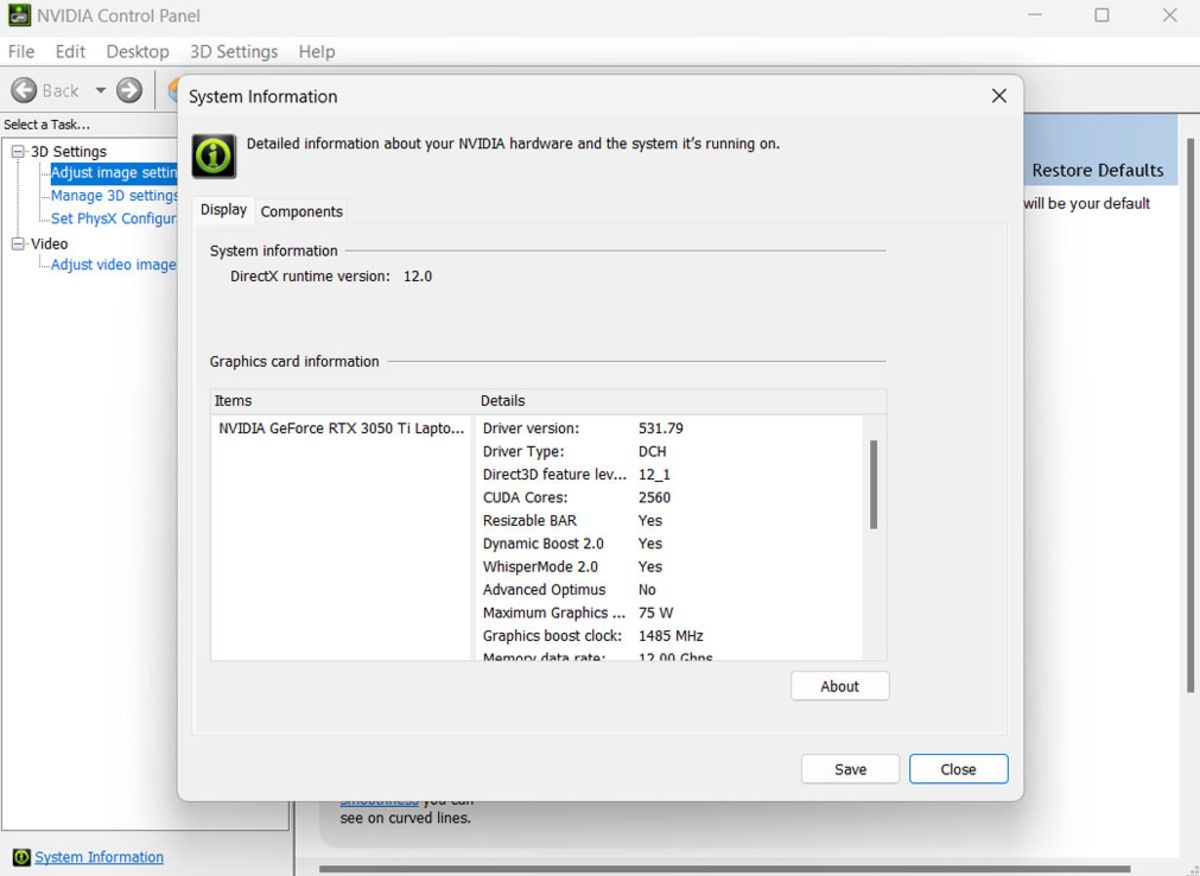Maximize the NVIDIA Control Panel window

coord(1101,16)
